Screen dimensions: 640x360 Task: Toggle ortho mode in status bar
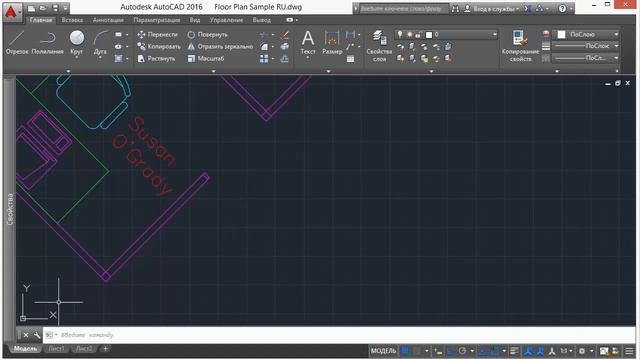coord(450,351)
